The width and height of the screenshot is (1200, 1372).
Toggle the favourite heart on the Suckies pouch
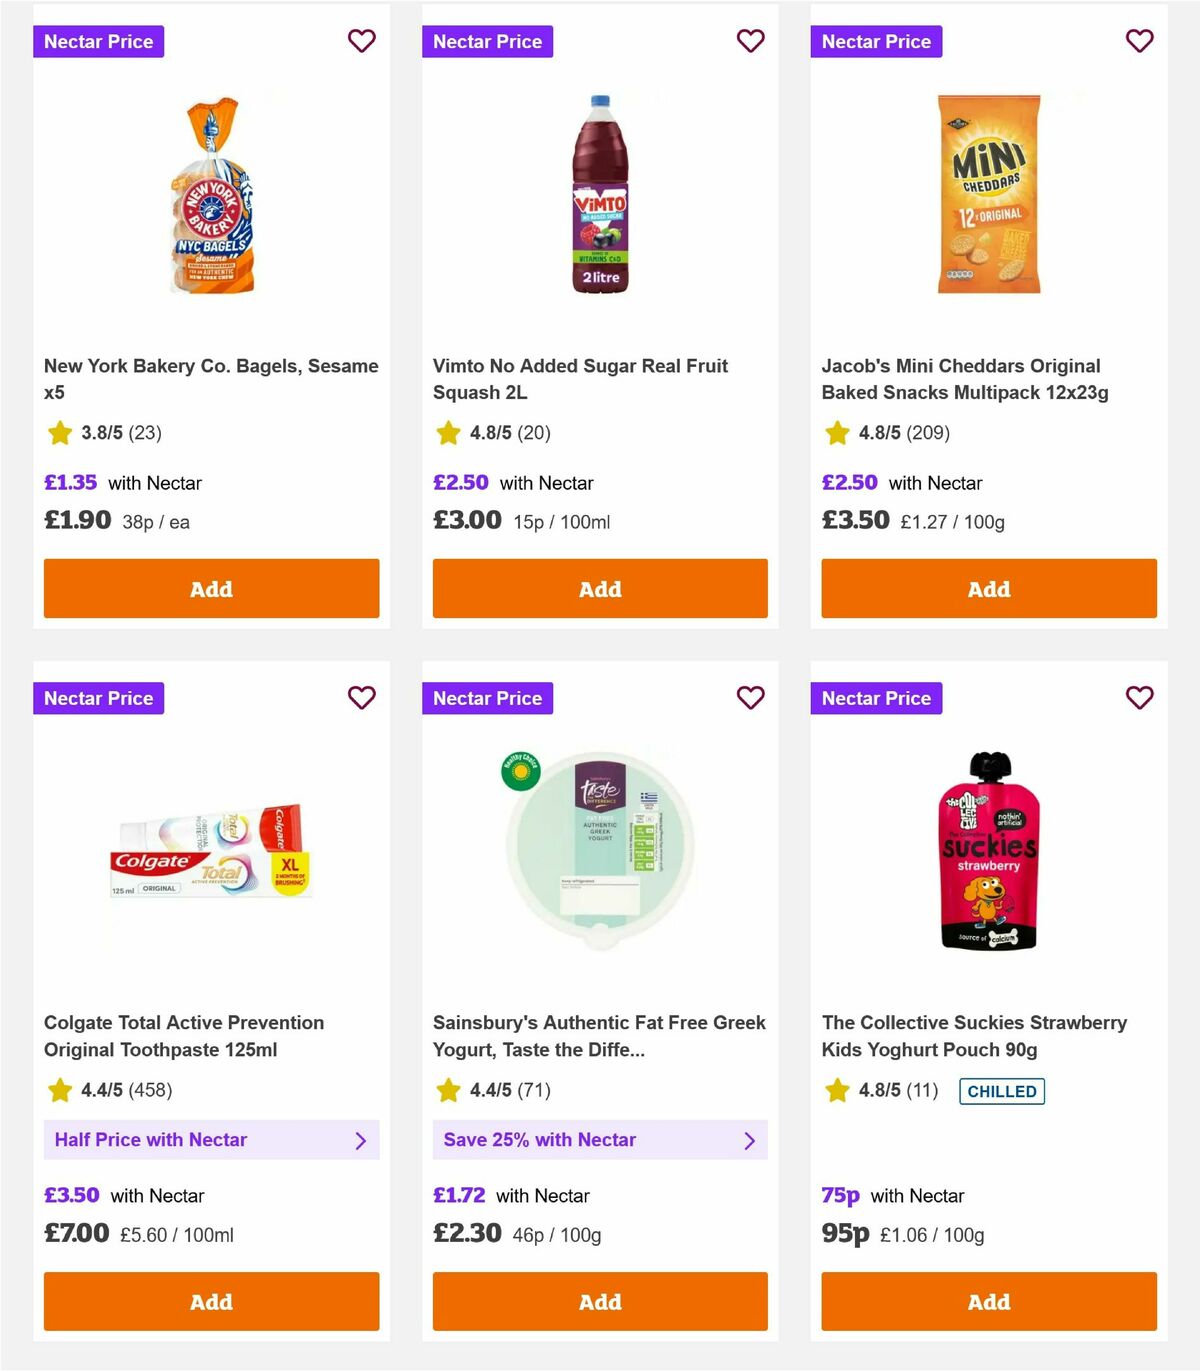(x=1139, y=698)
